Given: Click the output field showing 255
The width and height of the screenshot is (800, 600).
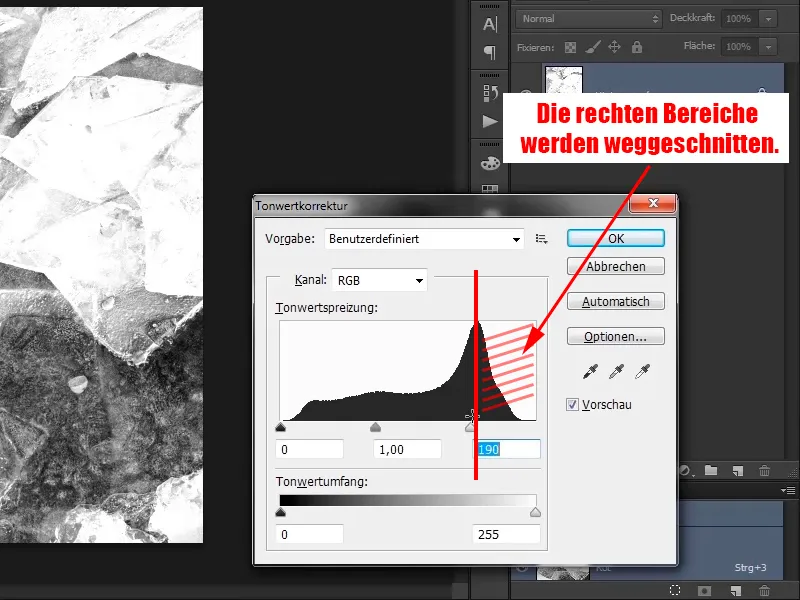Looking at the screenshot, I should pos(507,534).
